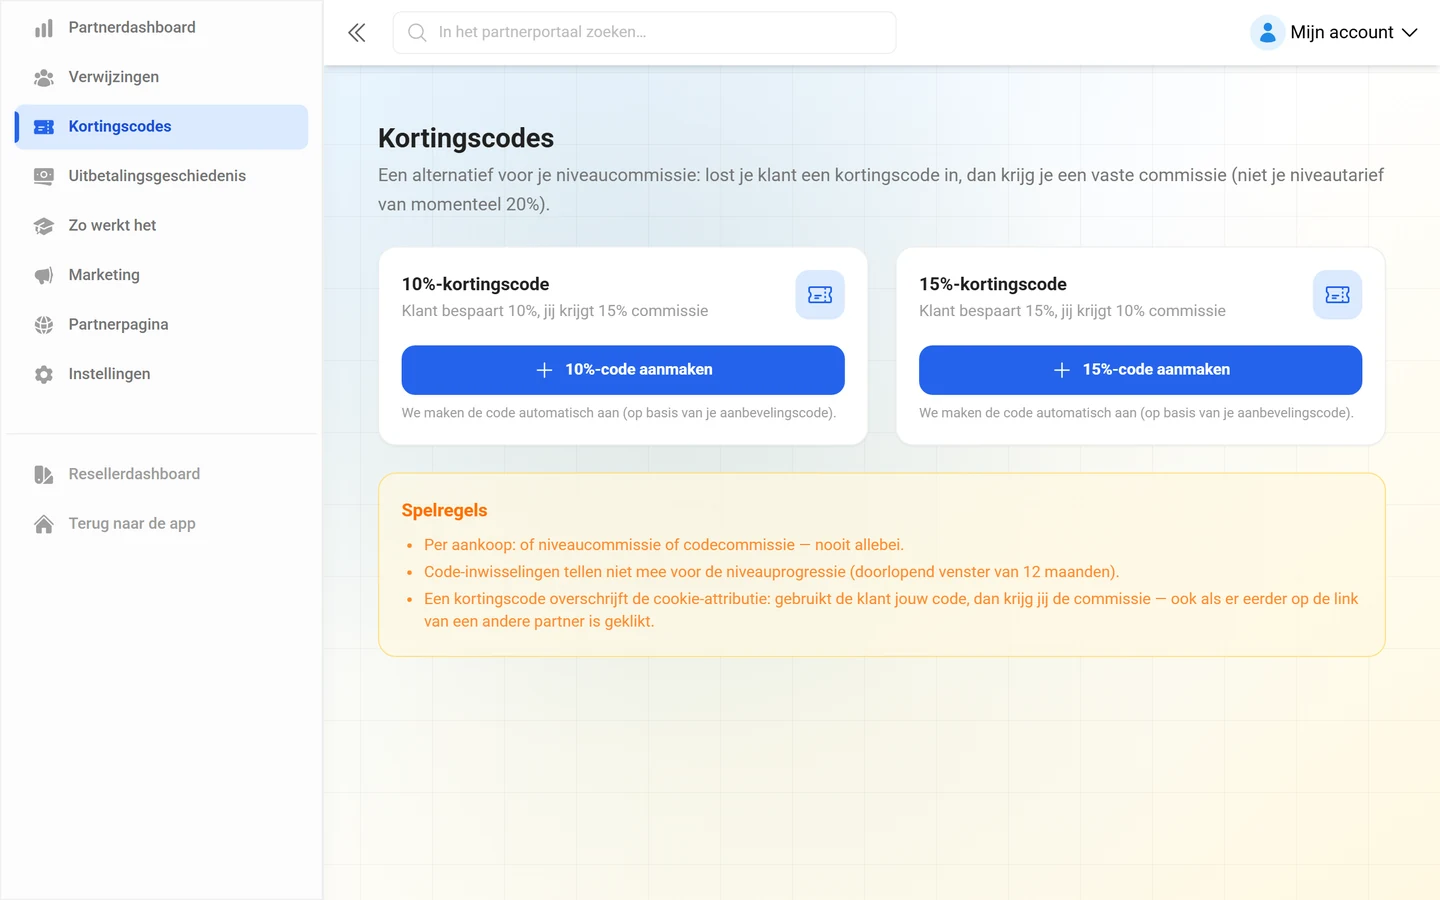
Task: Click the user avatar icon
Action: pyautogui.click(x=1267, y=33)
